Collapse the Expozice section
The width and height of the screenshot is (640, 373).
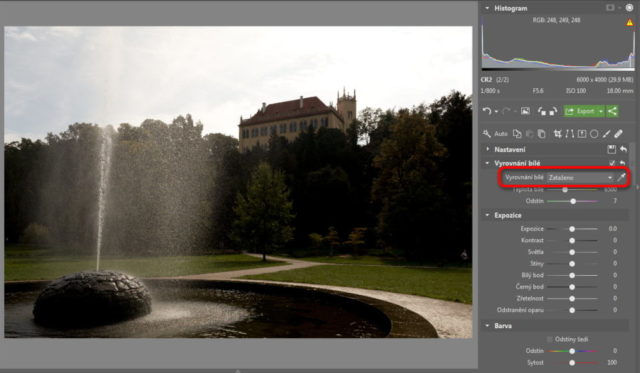tap(487, 215)
